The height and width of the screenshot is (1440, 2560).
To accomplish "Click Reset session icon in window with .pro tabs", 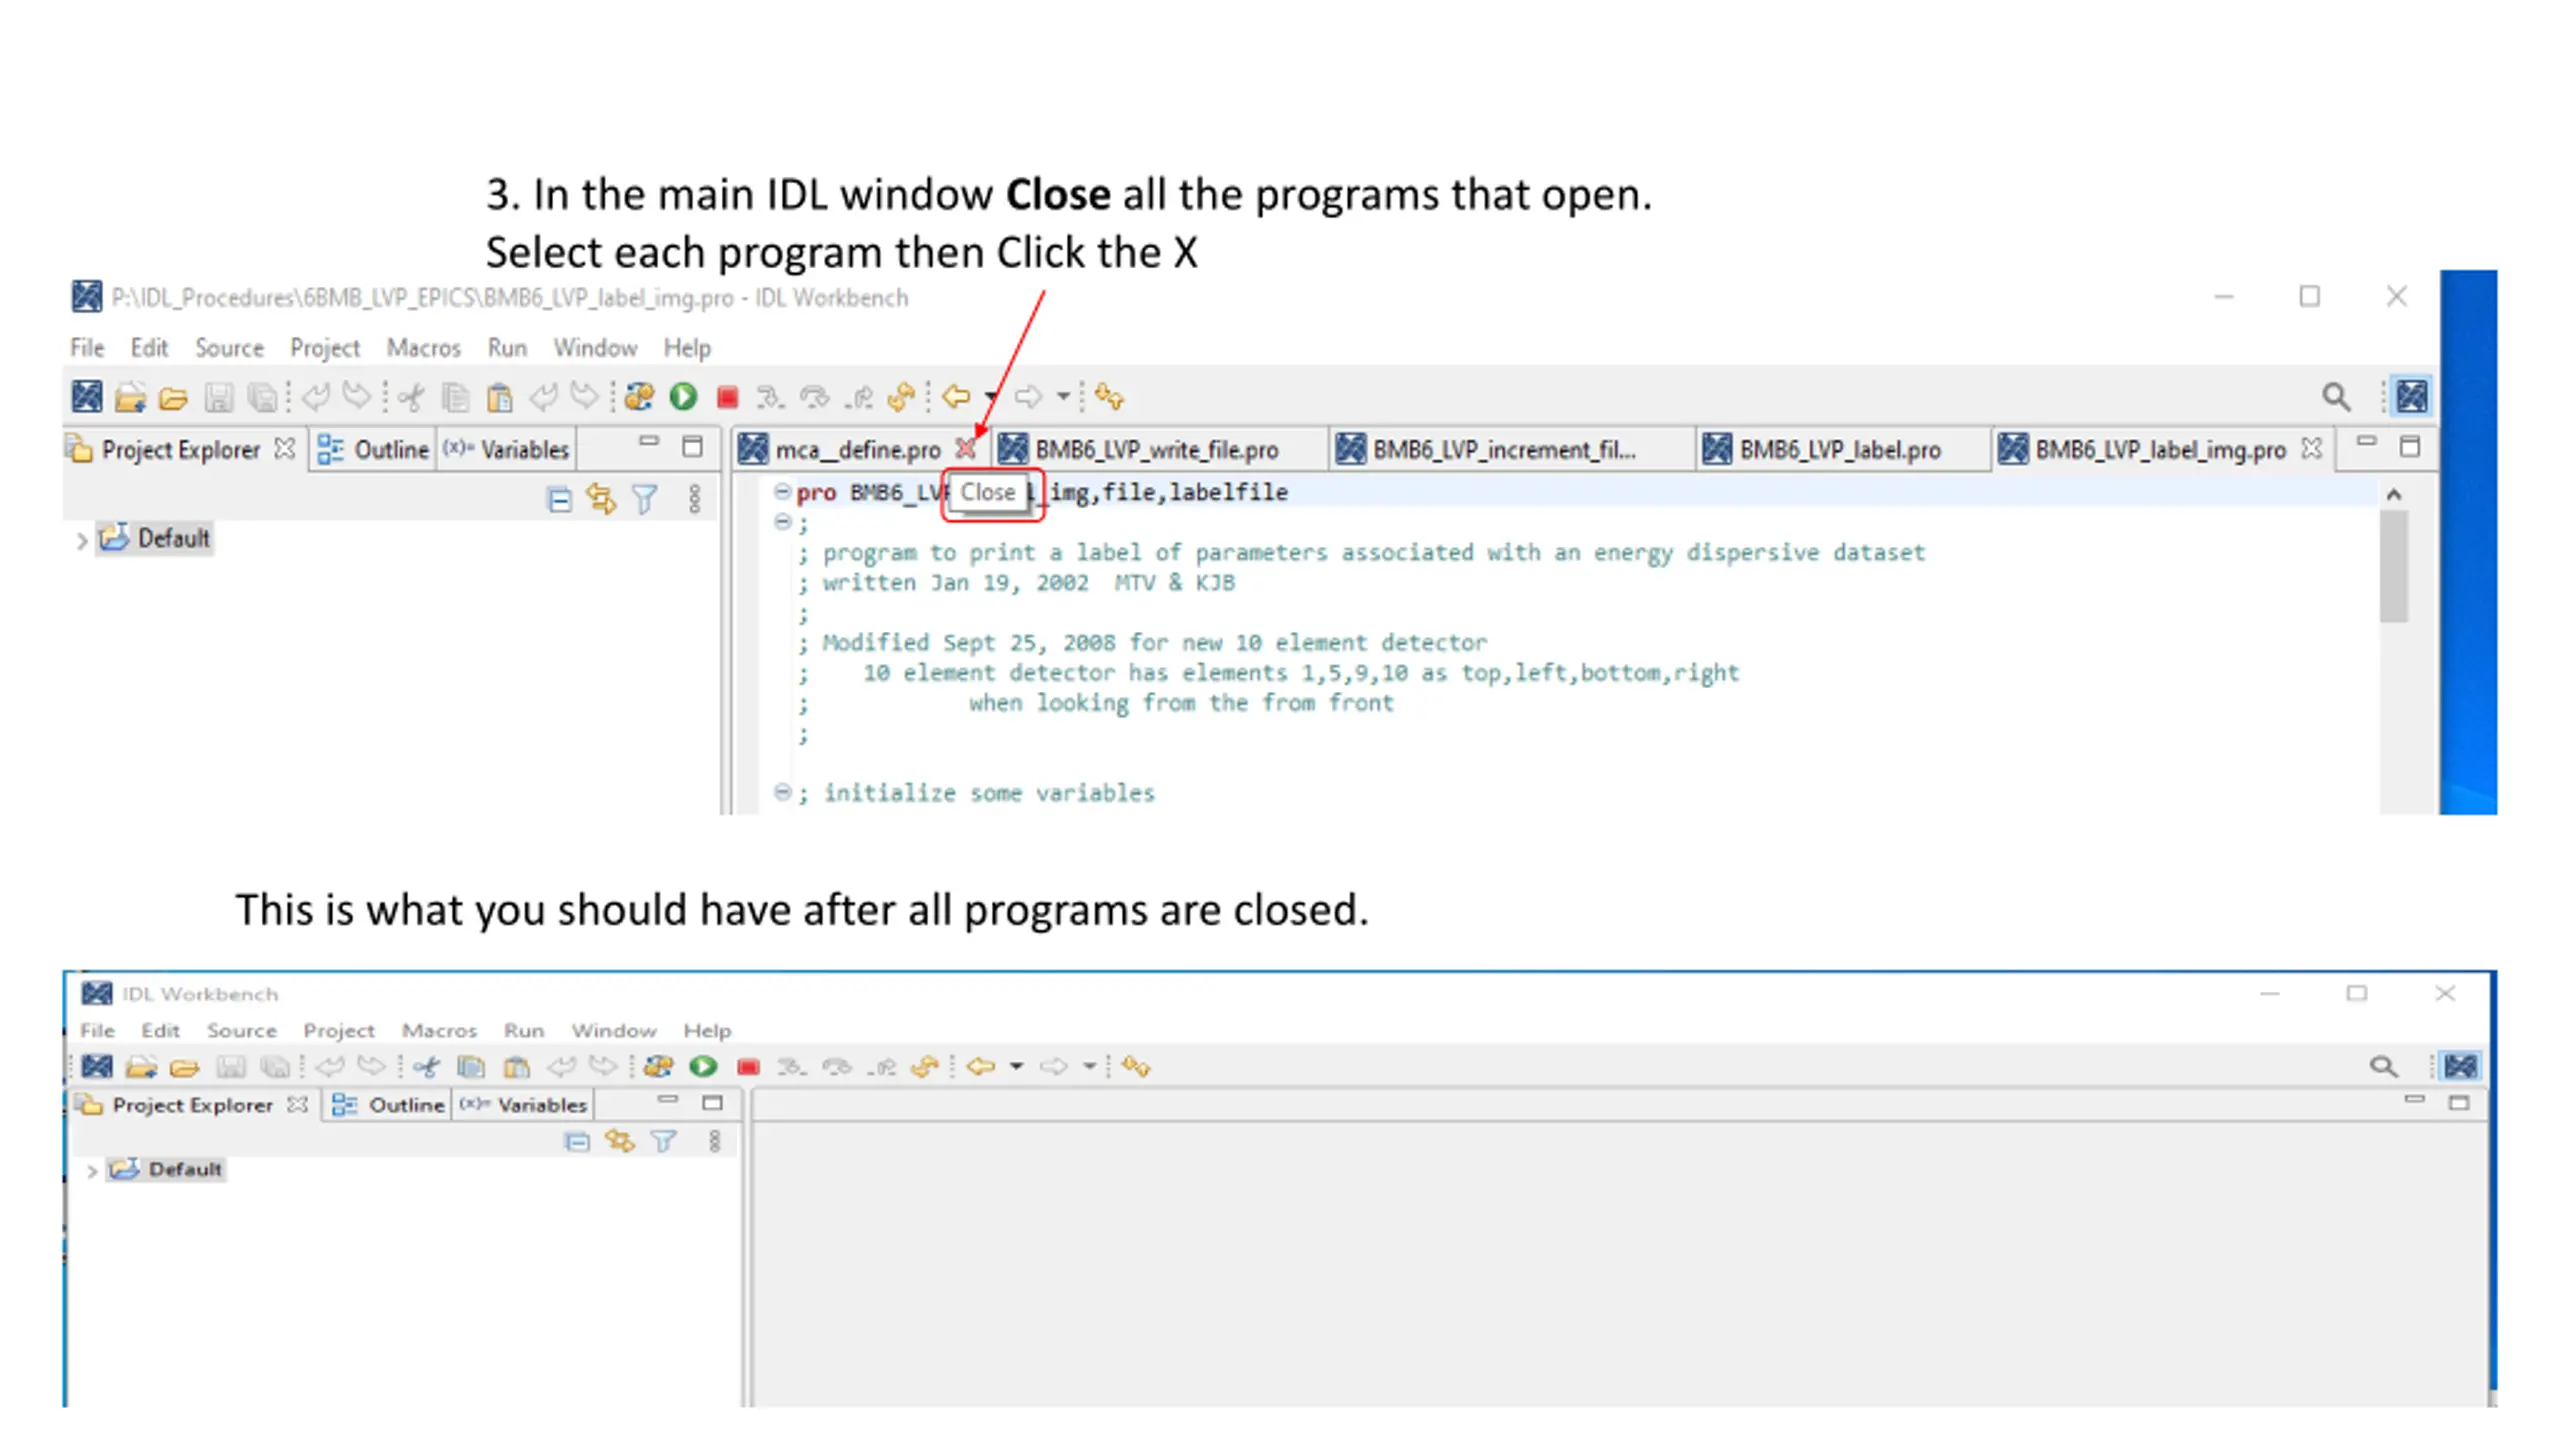I will tap(900, 397).
